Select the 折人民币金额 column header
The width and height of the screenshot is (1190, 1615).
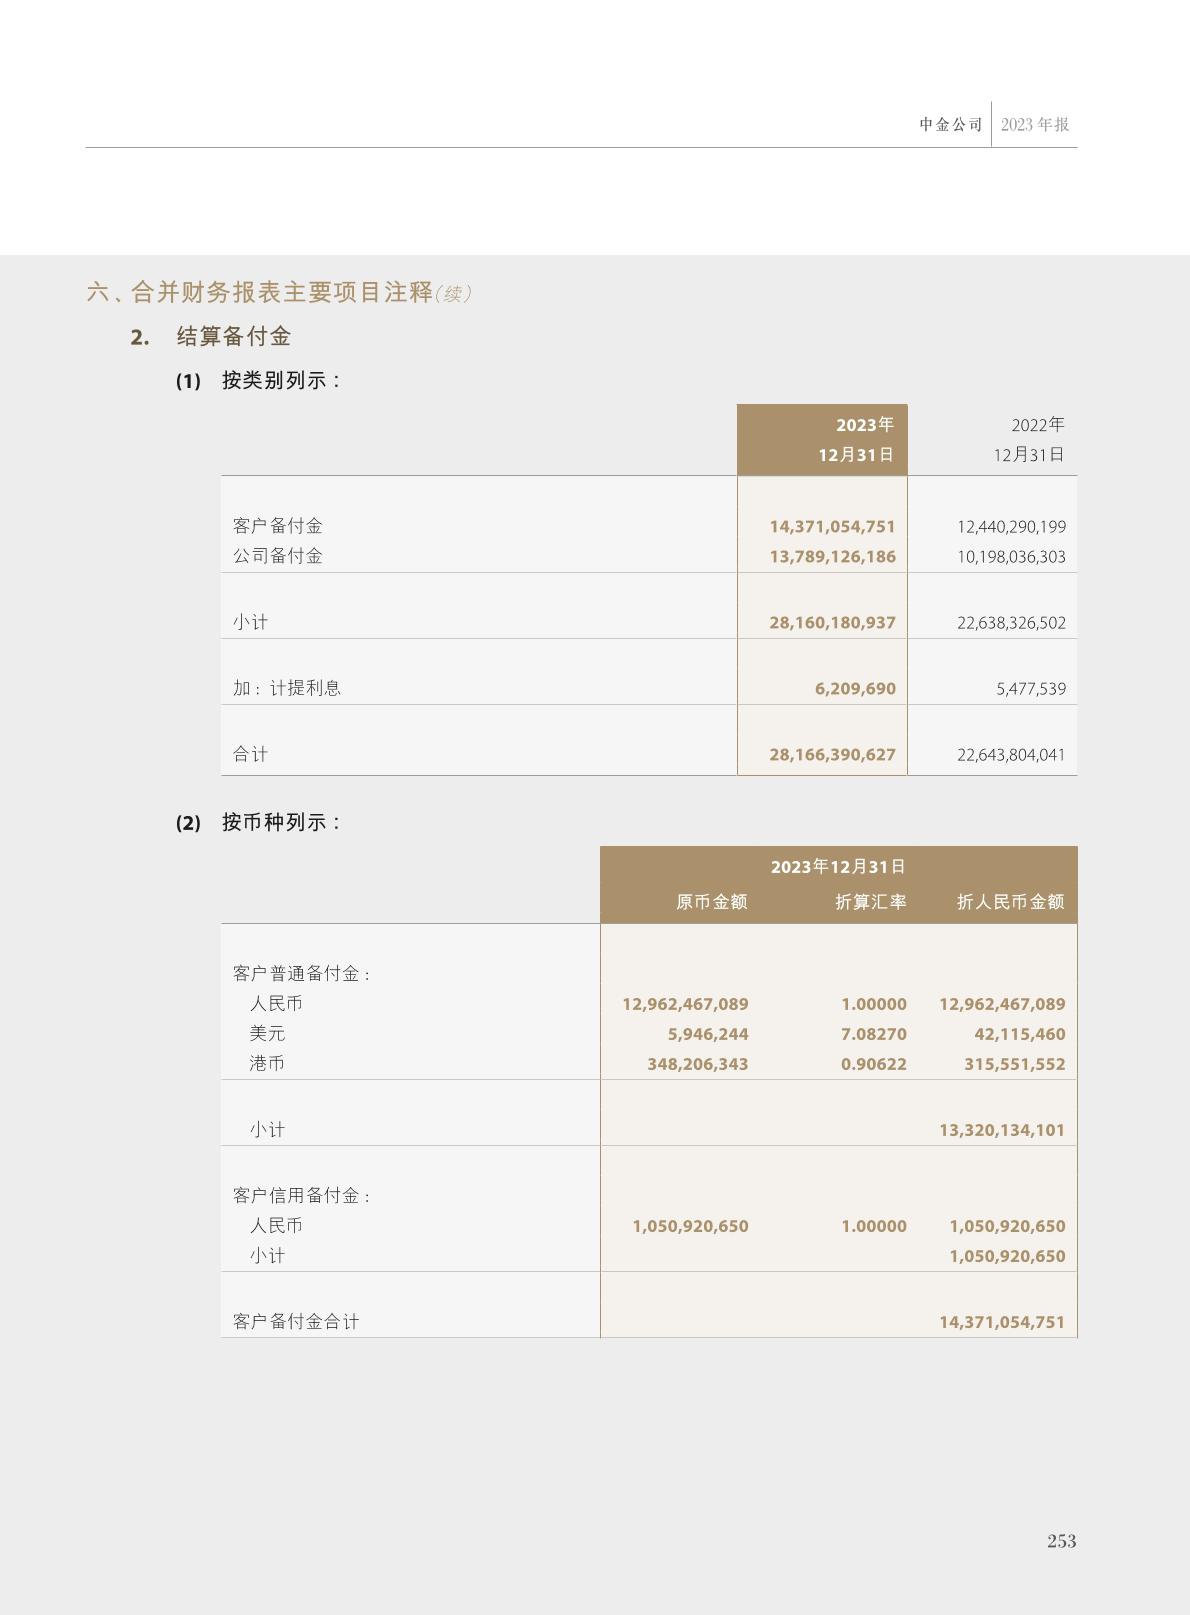[x=1010, y=902]
